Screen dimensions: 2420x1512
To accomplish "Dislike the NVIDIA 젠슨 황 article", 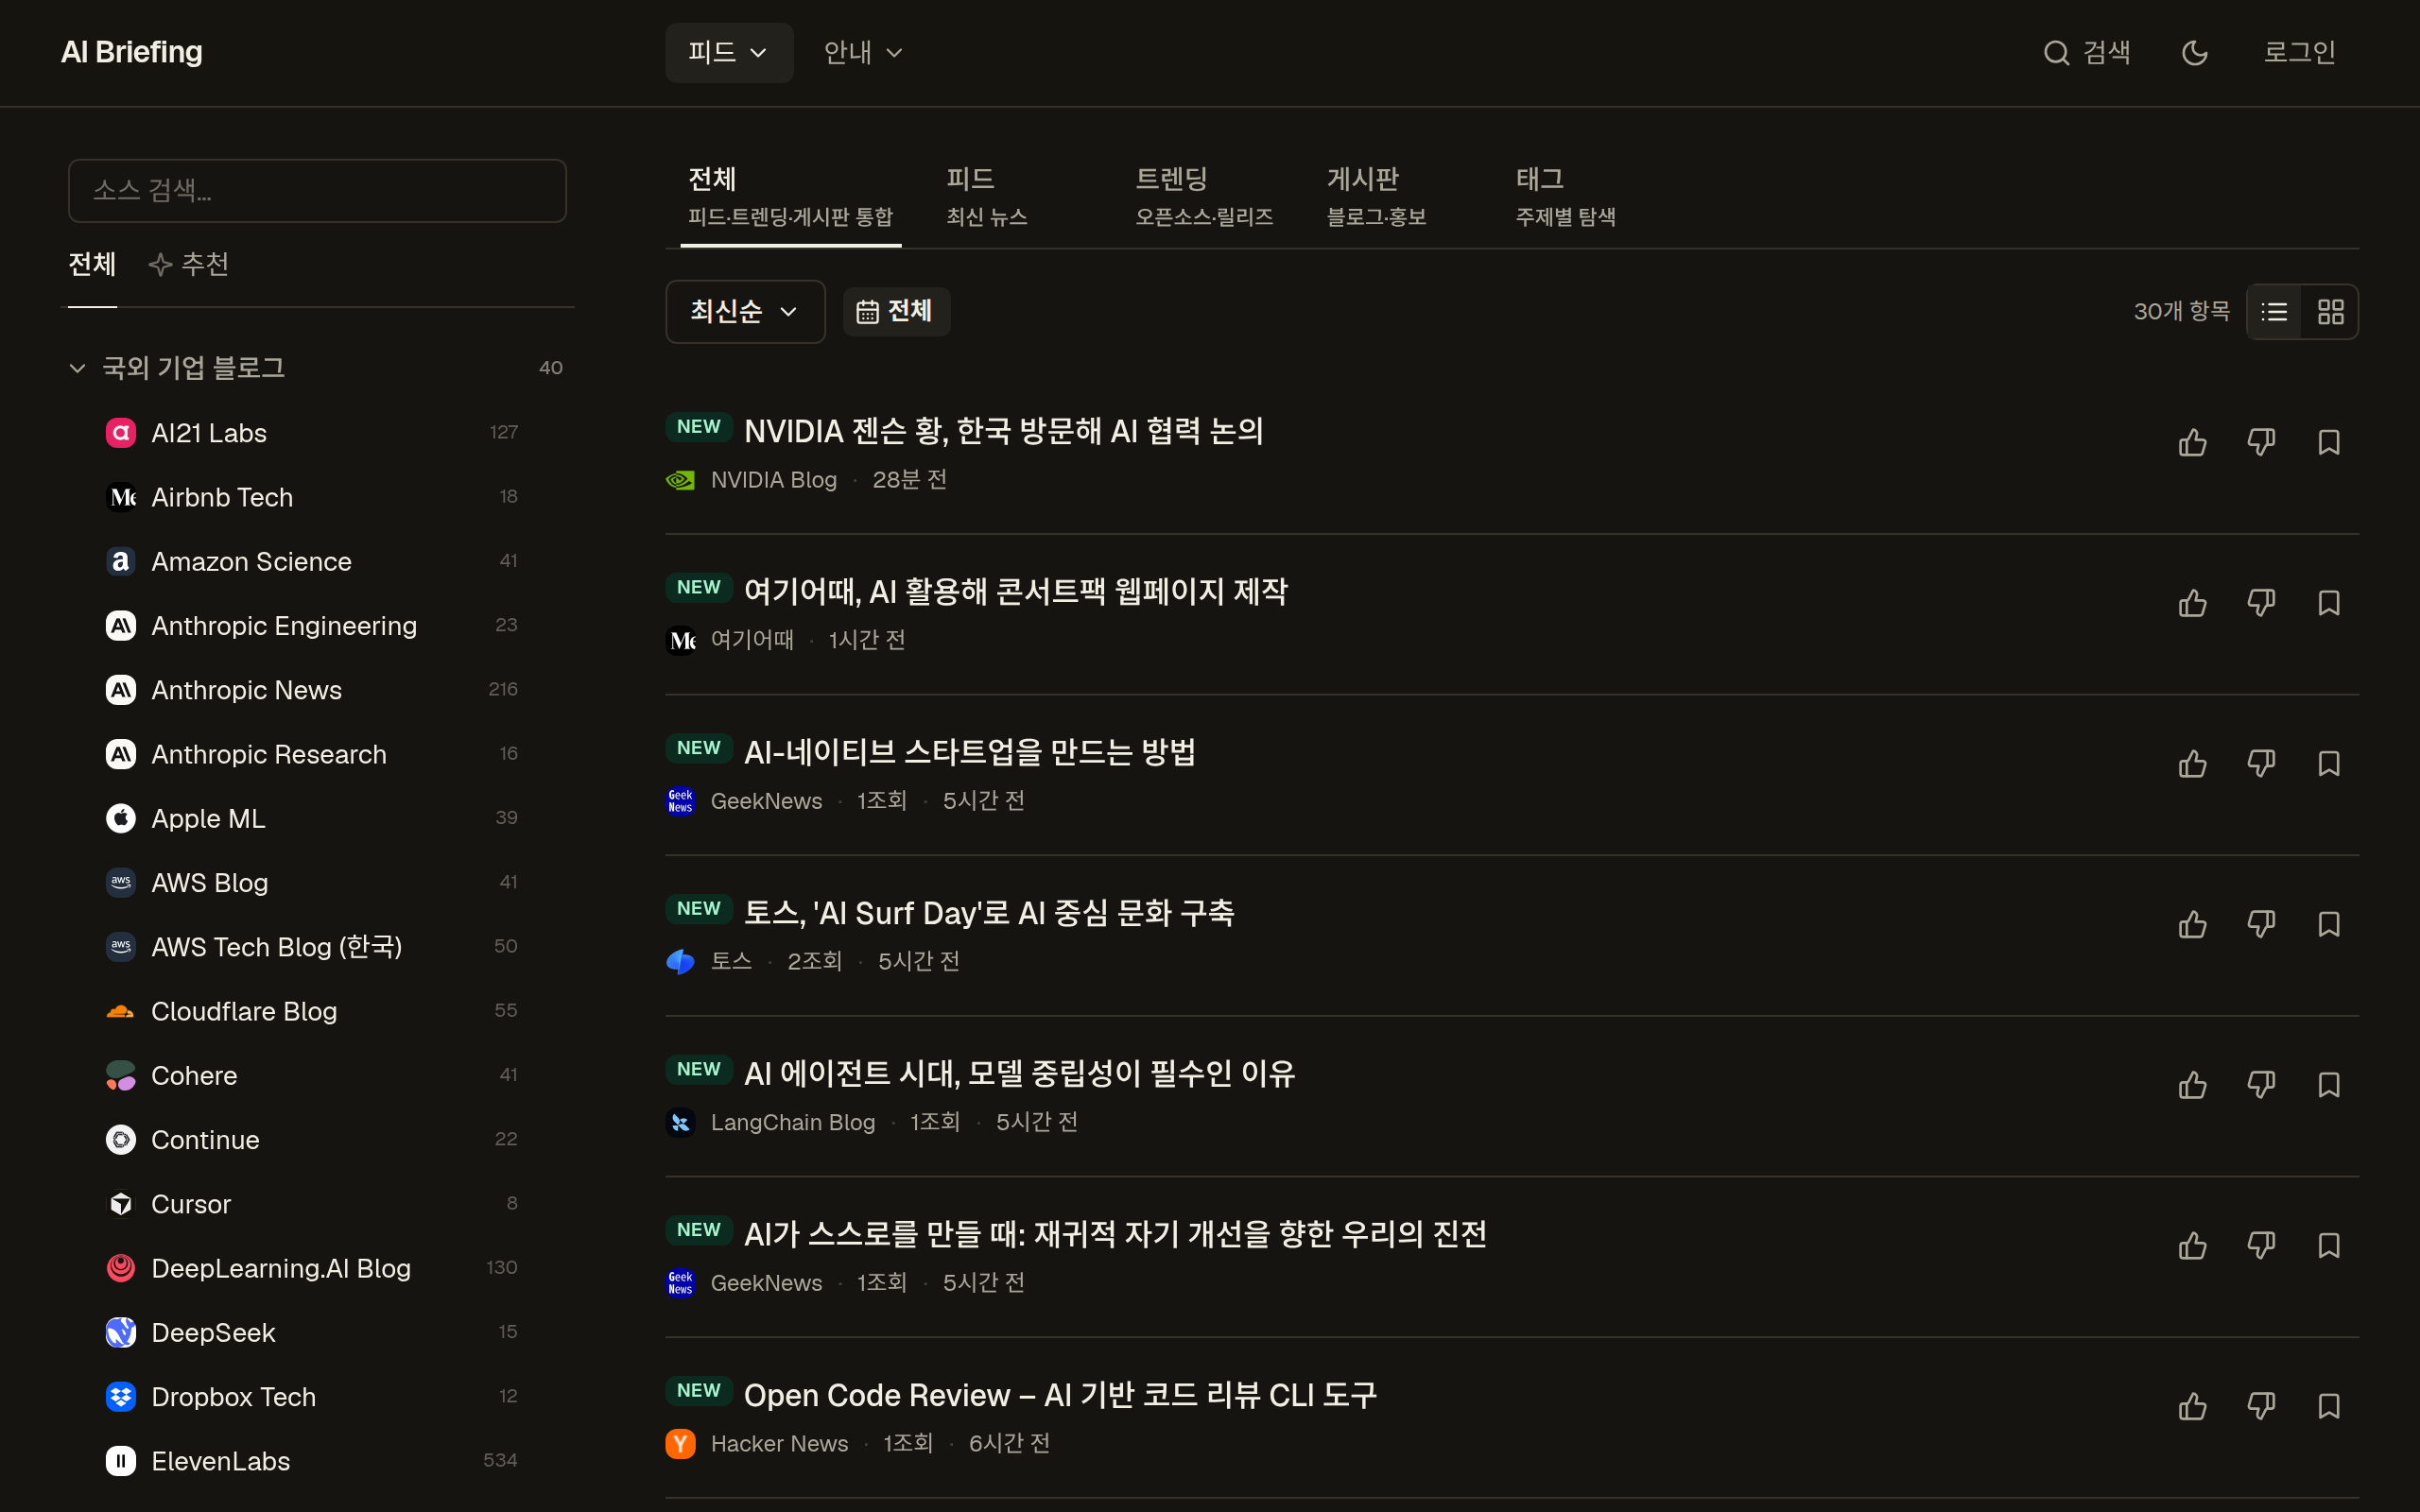I will click(2261, 442).
